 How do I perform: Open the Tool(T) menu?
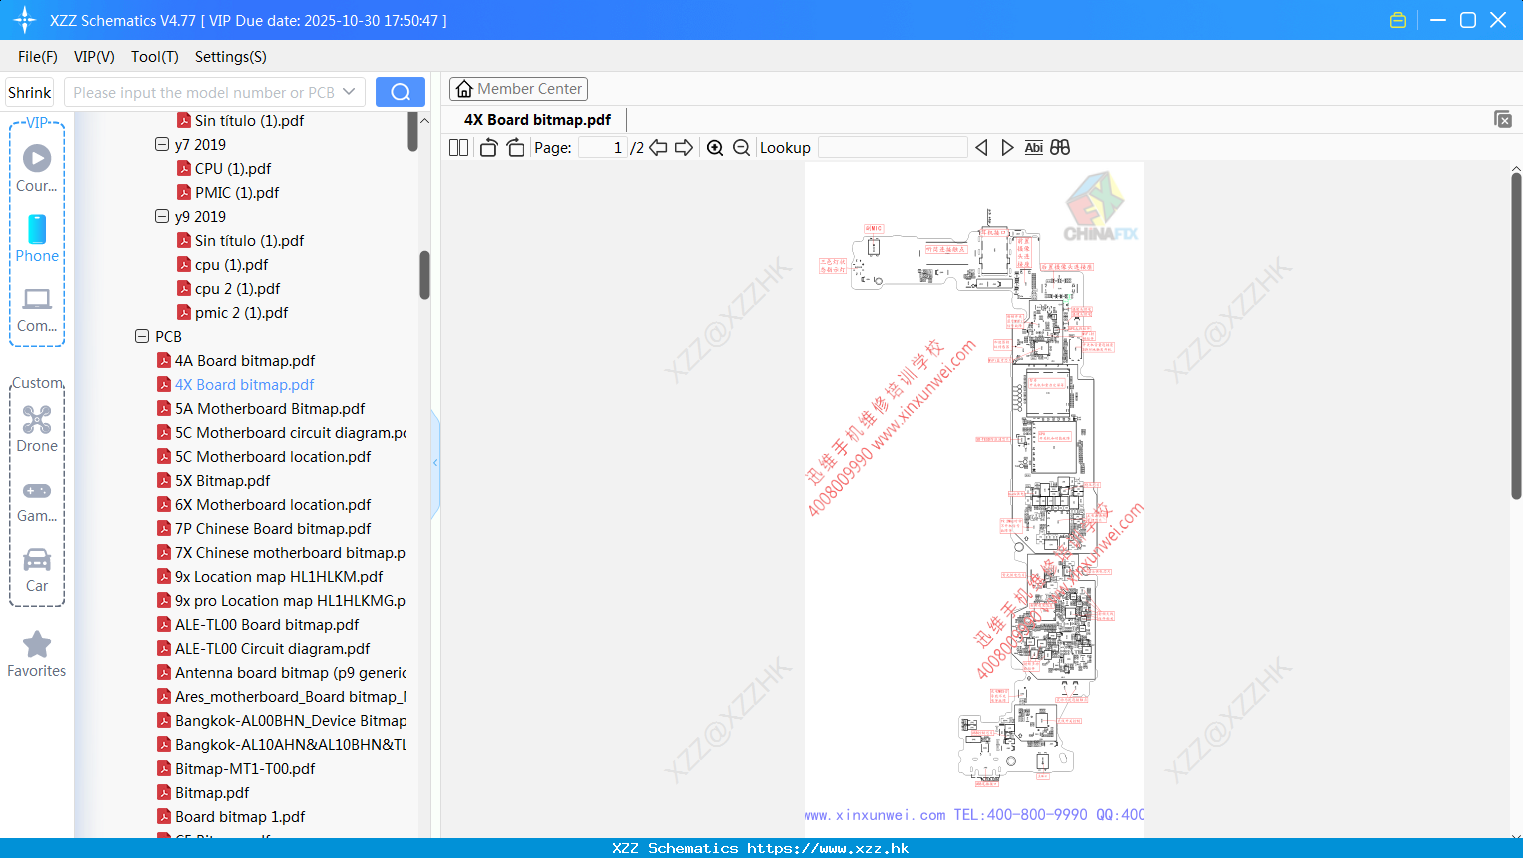[x=155, y=57]
